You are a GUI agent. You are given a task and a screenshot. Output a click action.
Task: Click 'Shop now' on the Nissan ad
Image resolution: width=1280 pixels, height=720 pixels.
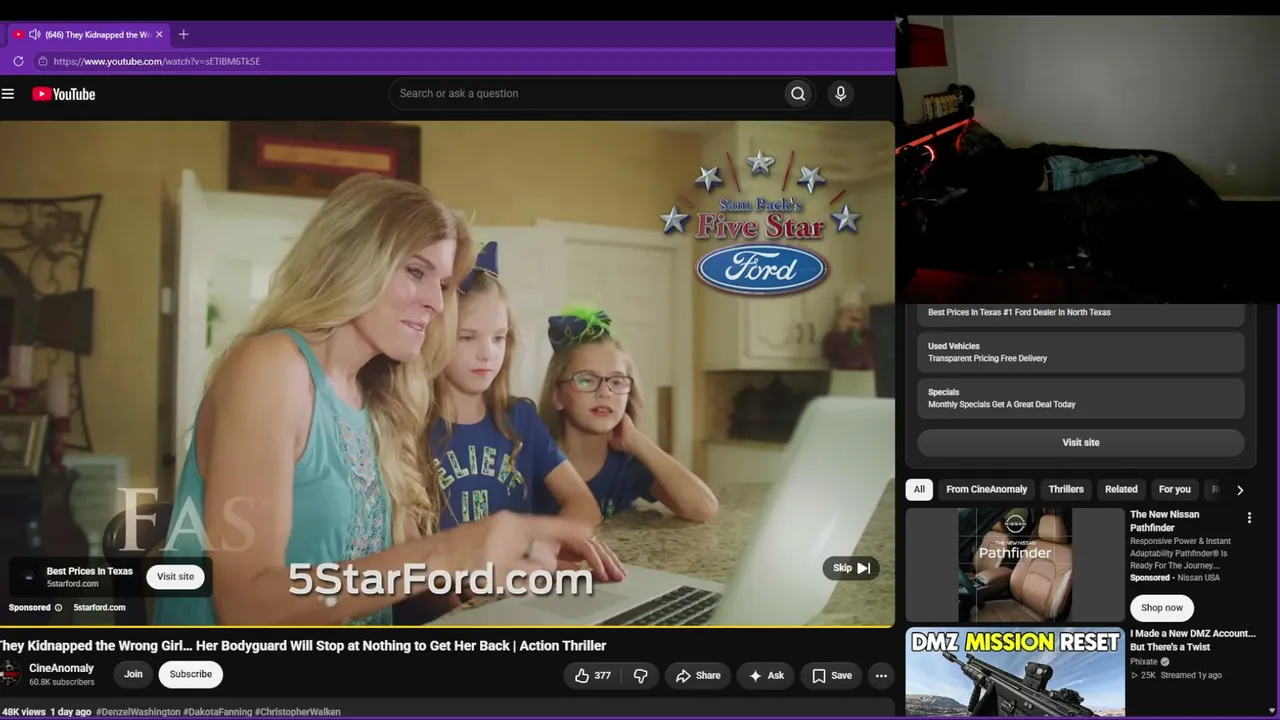pos(1162,607)
